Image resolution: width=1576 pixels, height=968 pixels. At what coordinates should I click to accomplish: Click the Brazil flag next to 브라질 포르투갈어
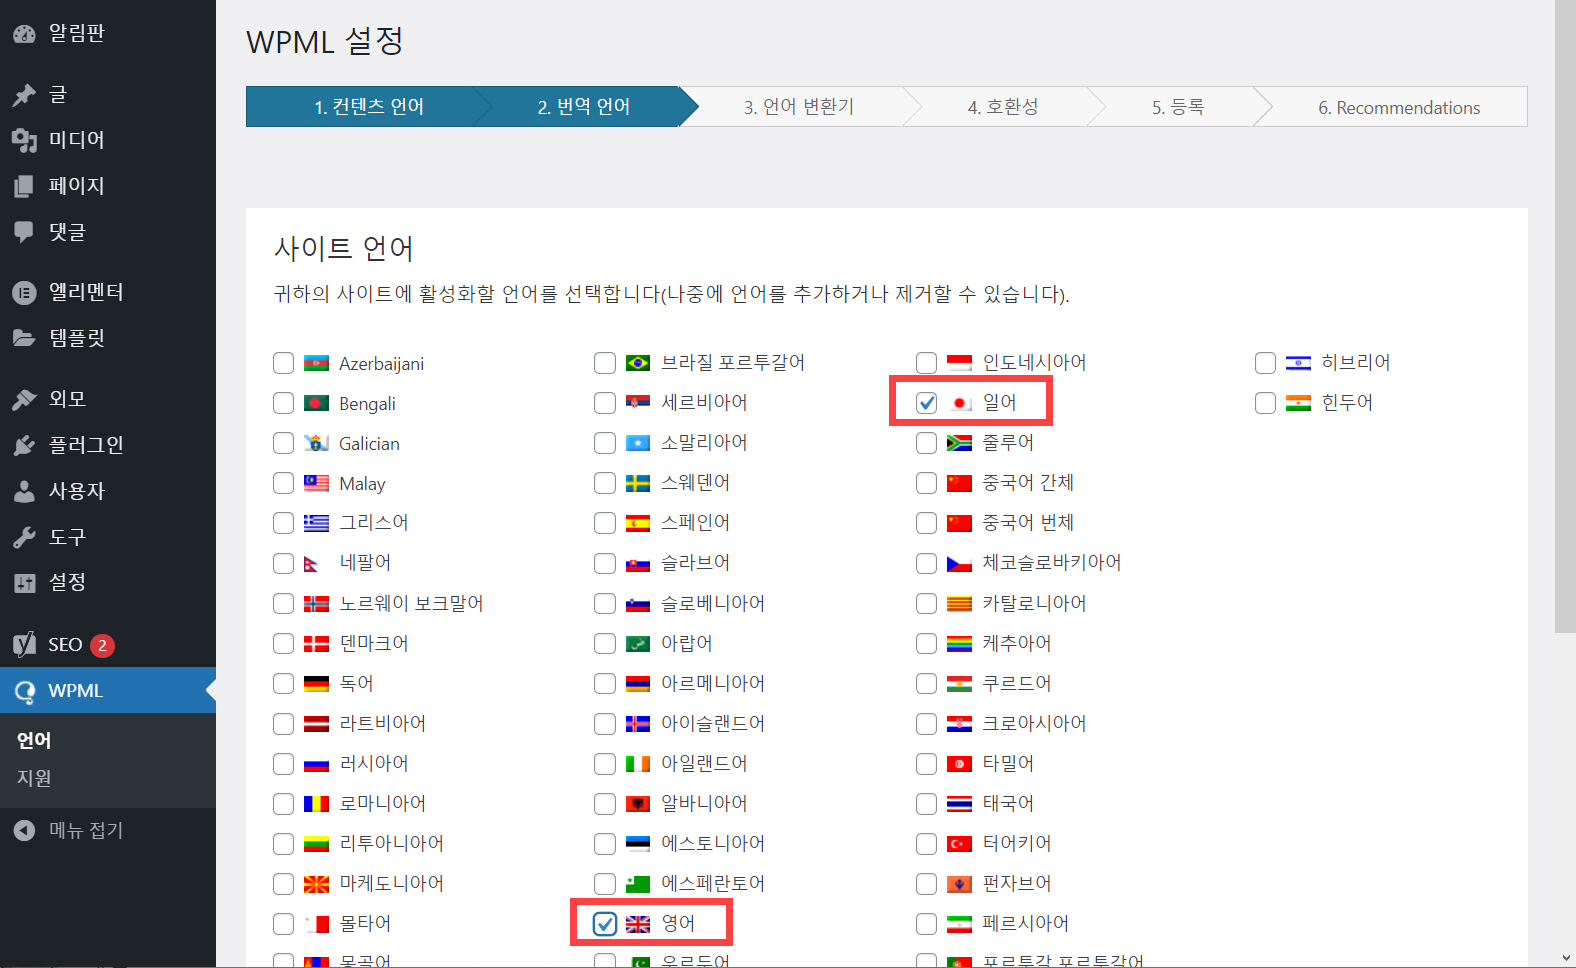click(638, 363)
